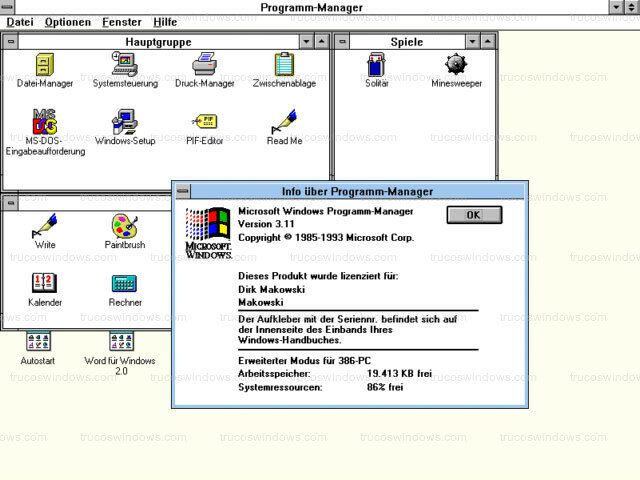Click the Rechner calculator icon
640x480 pixels.
click(124, 283)
